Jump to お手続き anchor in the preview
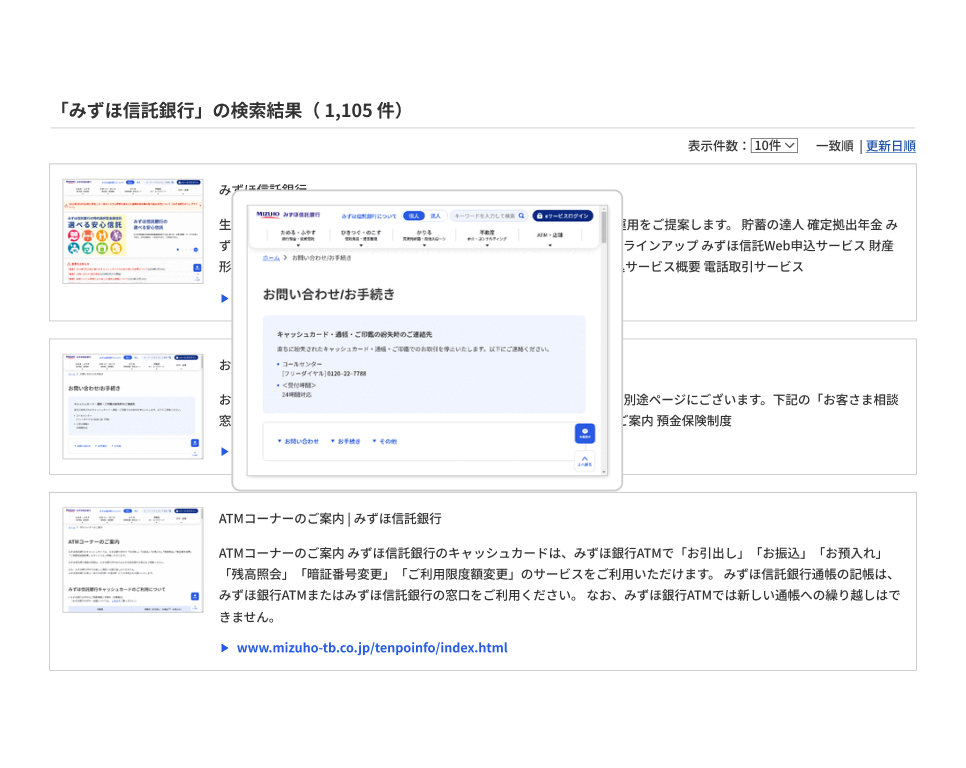Viewport: 966px width, 768px height. [346, 442]
